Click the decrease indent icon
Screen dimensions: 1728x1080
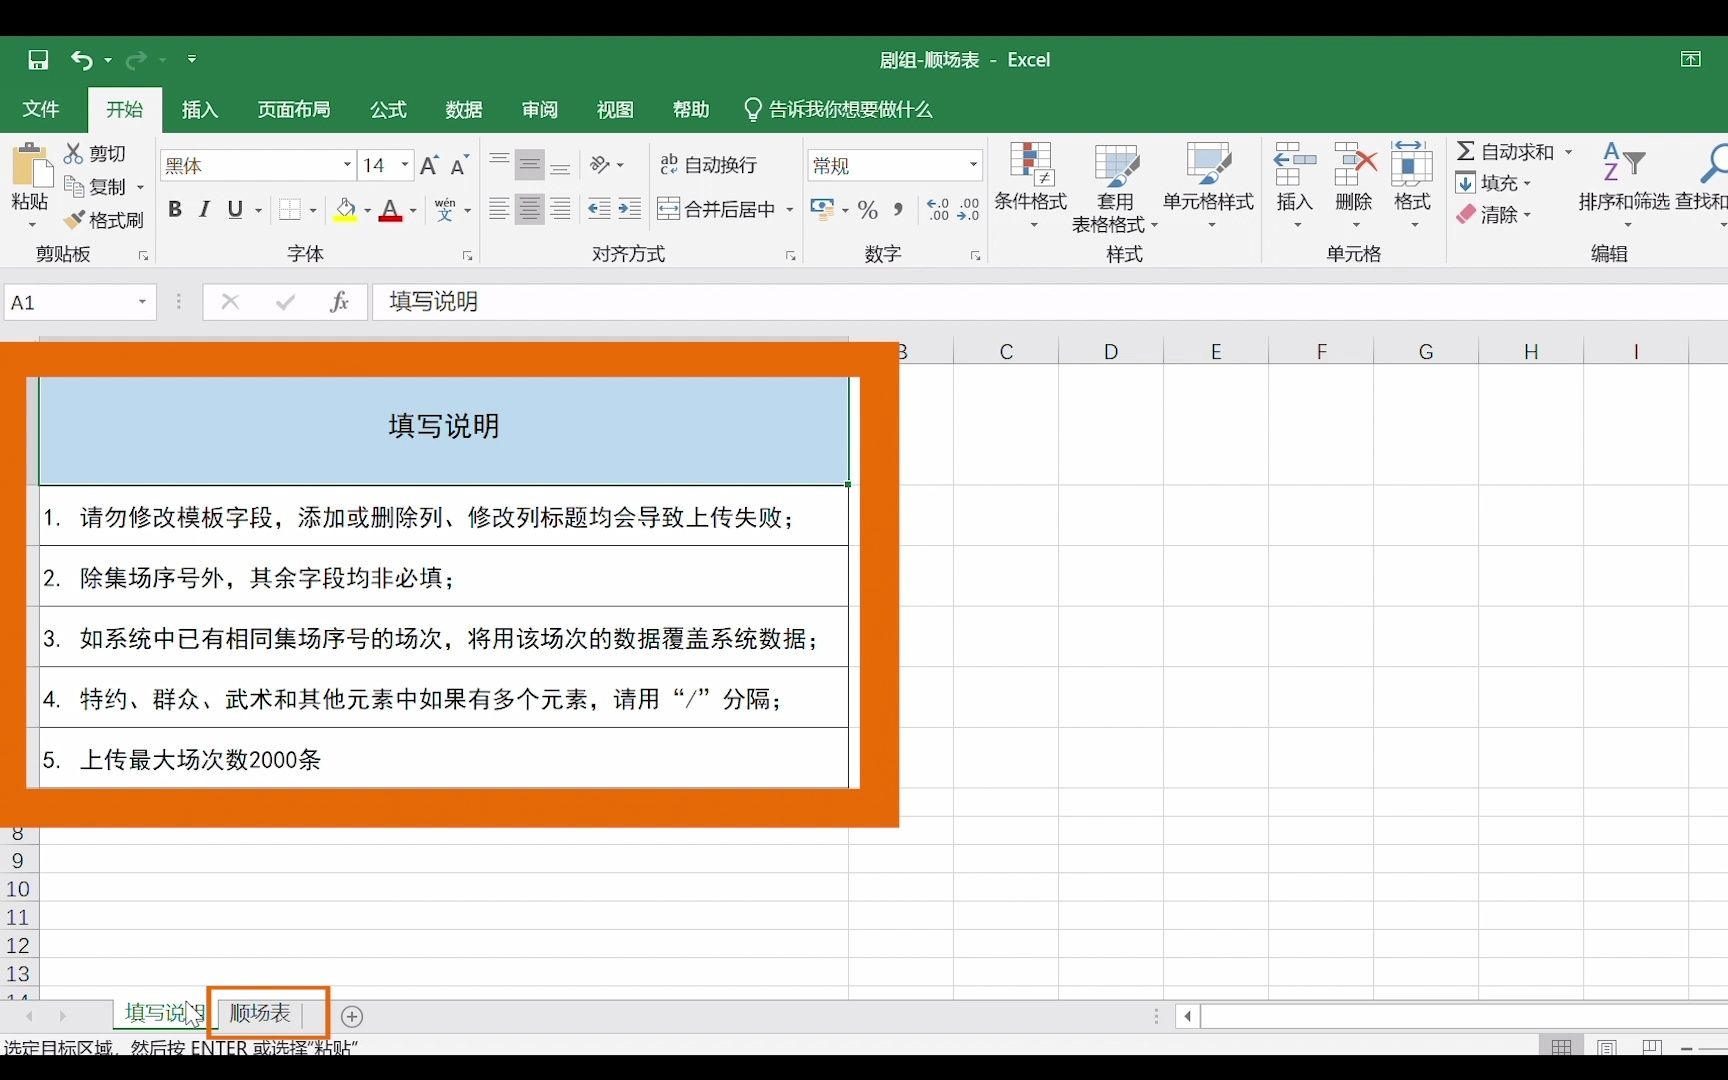point(599,209)
